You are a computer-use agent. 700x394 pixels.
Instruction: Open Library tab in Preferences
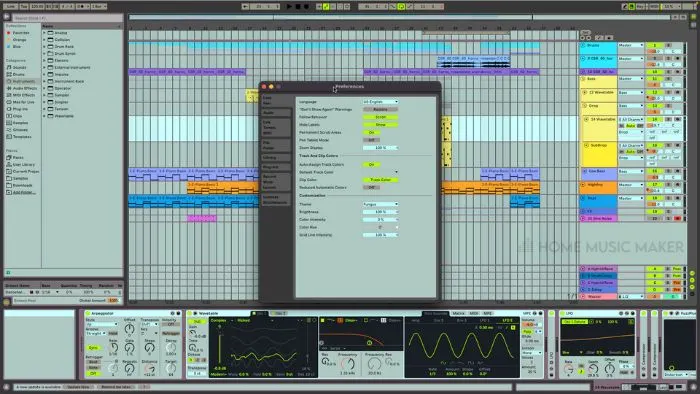[x=276, y=158]
